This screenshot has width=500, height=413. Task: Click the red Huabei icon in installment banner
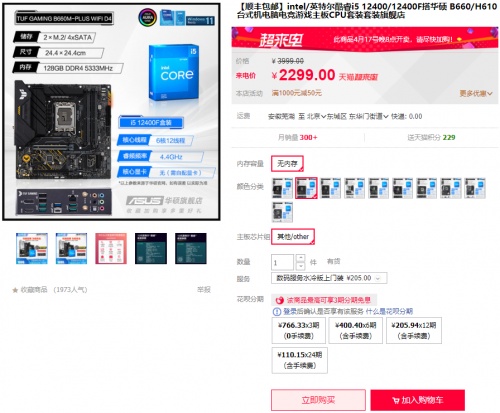click(x=279, y=300)
